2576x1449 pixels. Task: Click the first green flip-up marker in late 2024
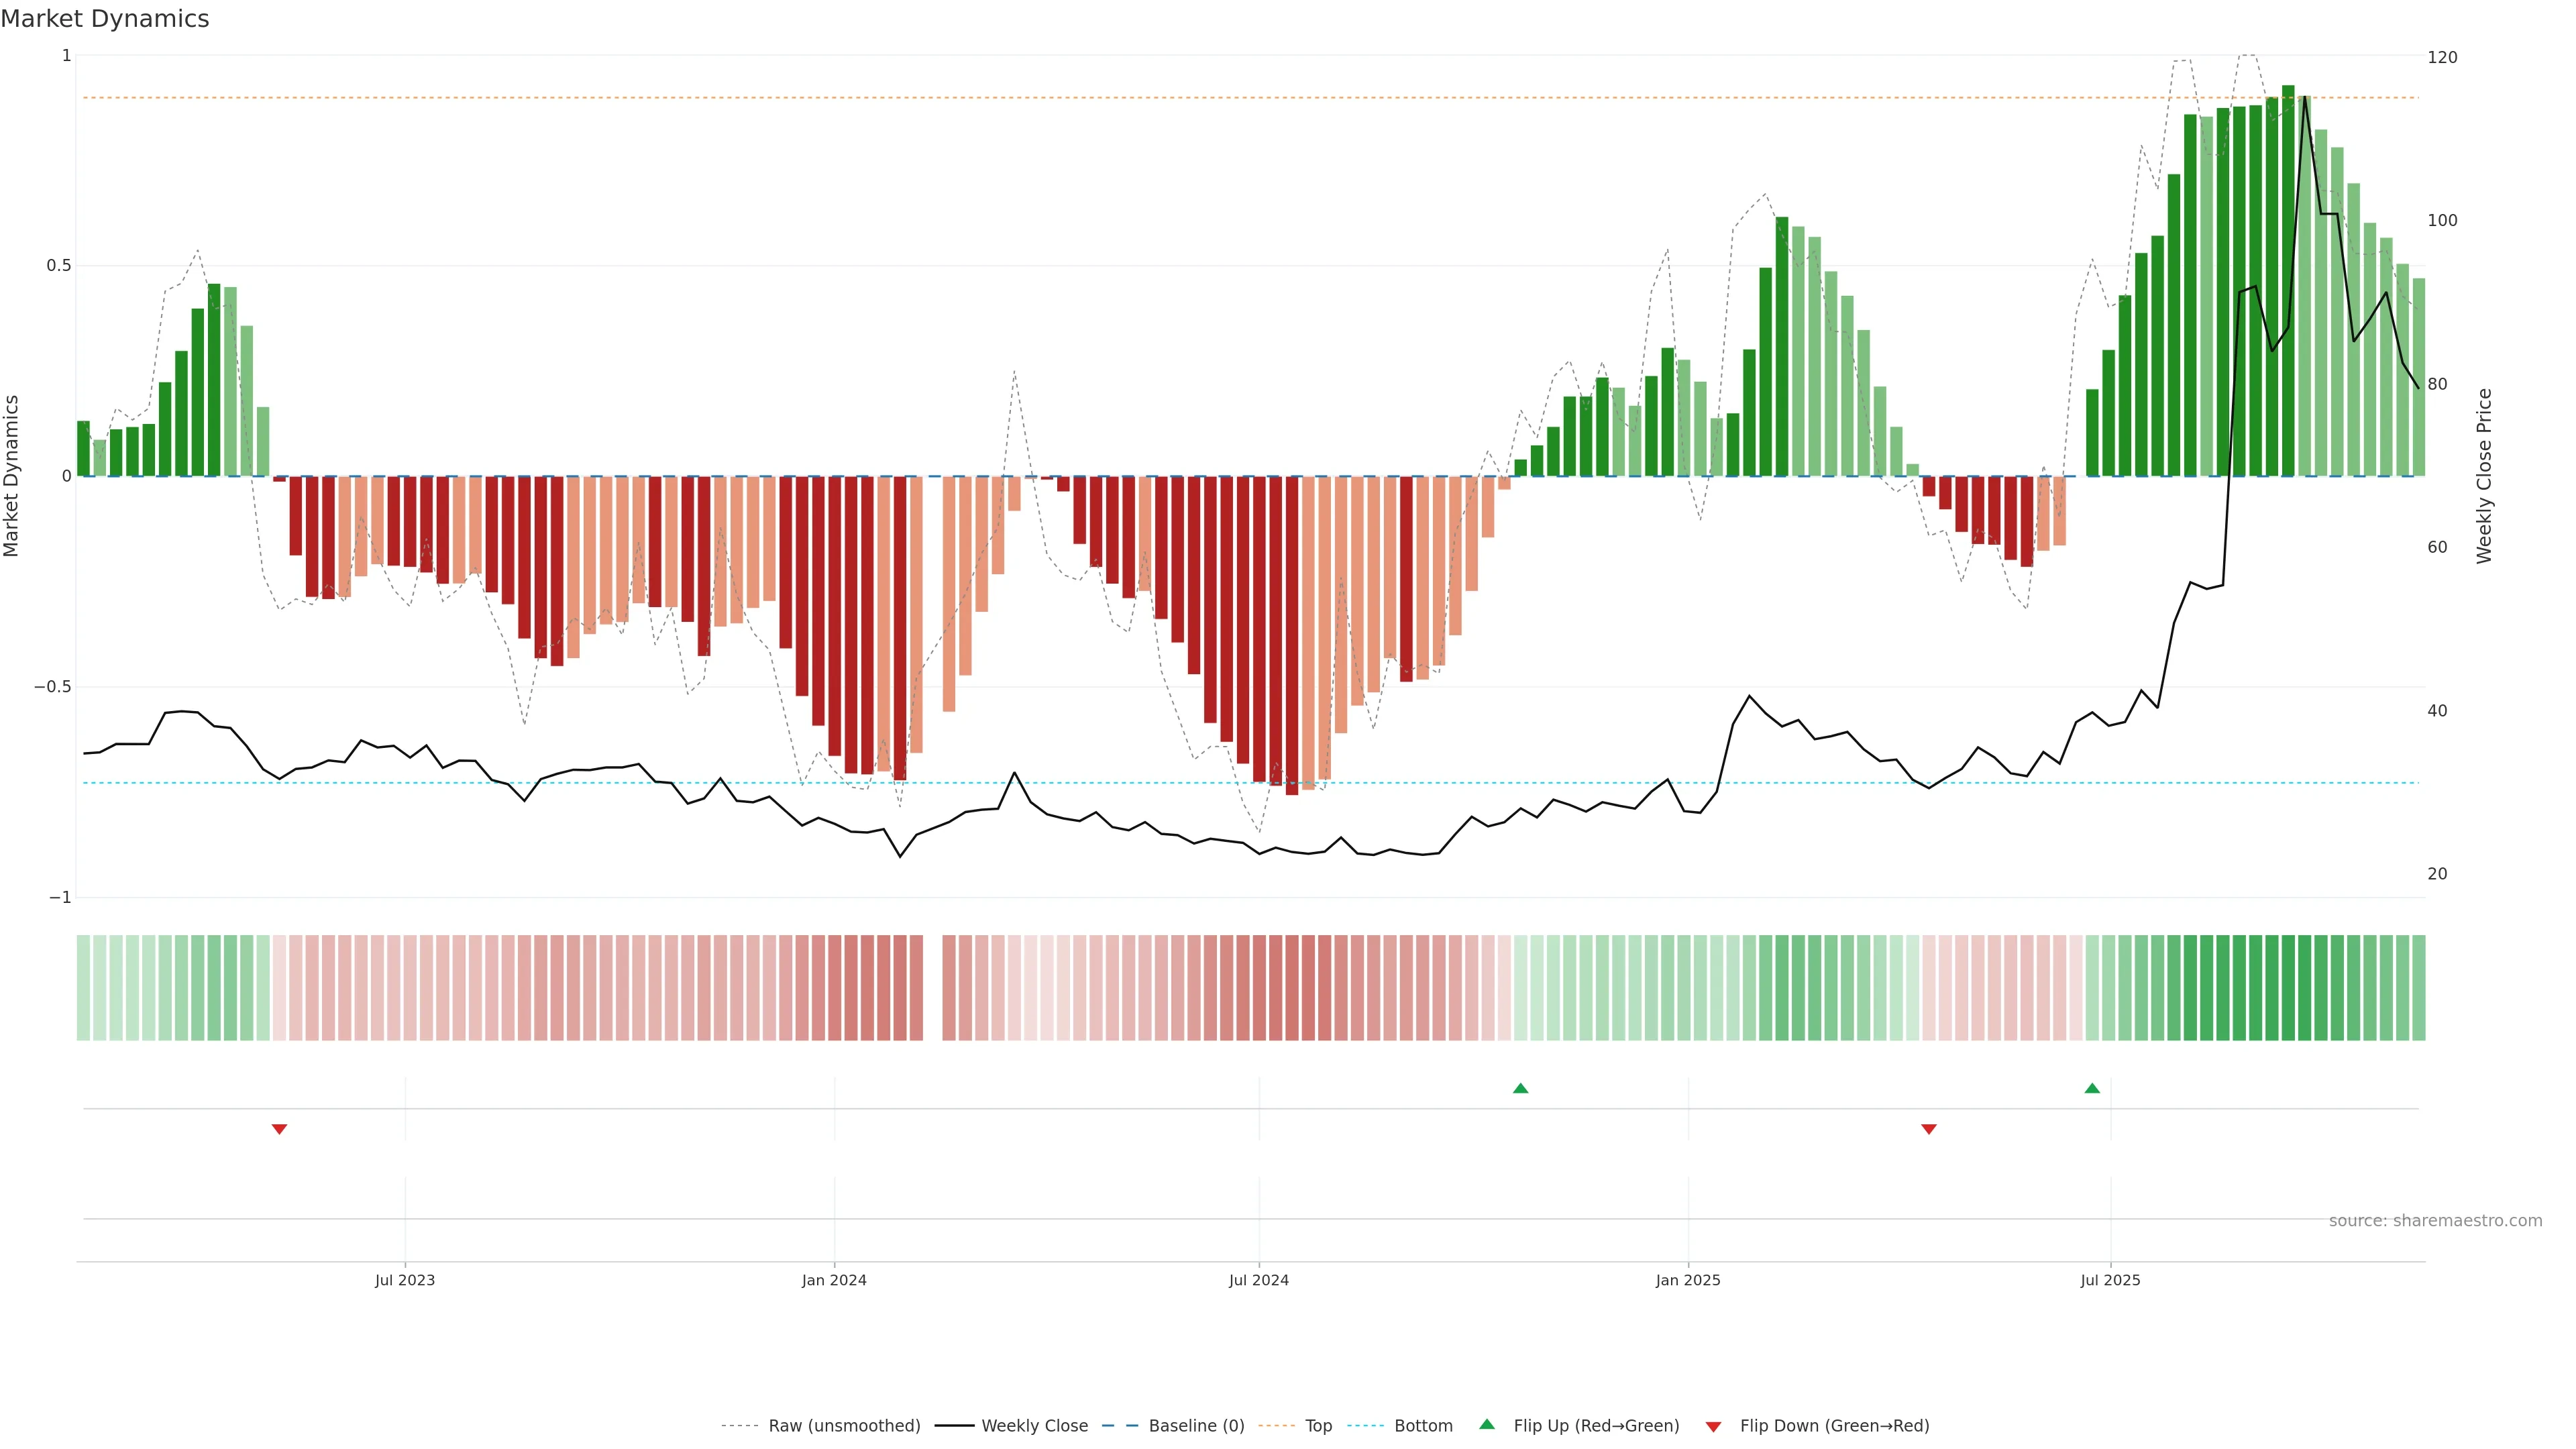tap(1520, 1088)
